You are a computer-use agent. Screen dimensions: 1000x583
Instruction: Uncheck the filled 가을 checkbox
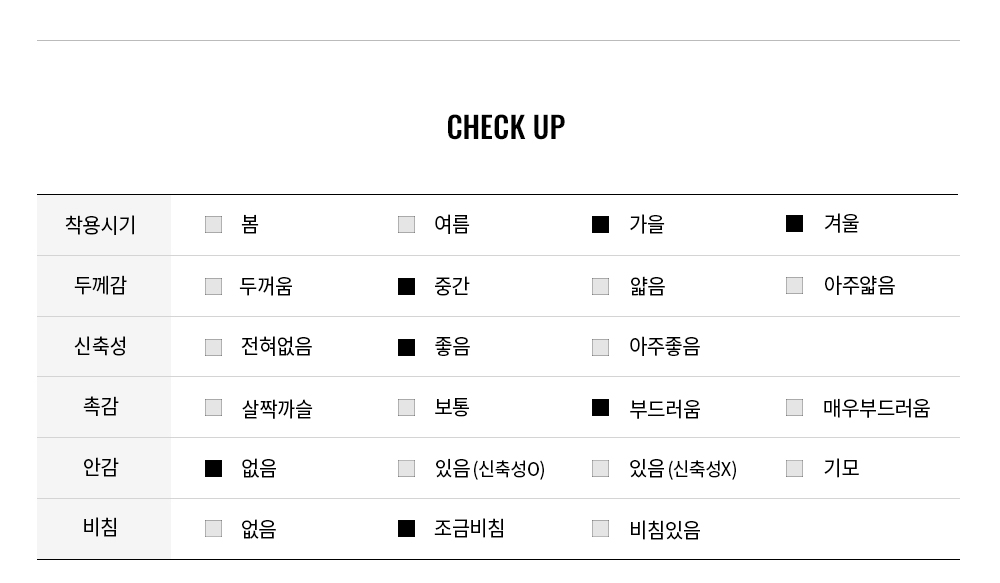coord(600,225)
